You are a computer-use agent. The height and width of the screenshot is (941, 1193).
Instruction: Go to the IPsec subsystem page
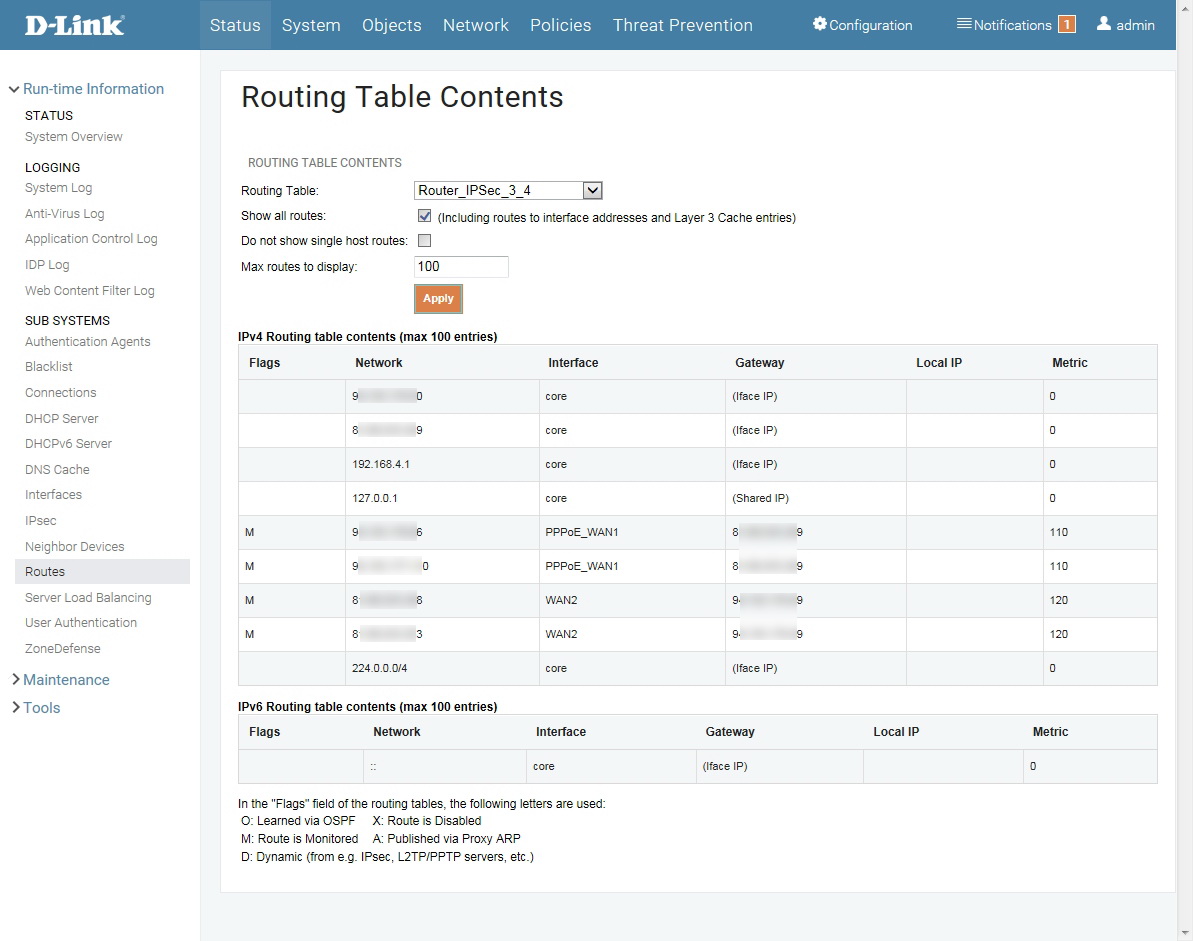coord(41,521)
